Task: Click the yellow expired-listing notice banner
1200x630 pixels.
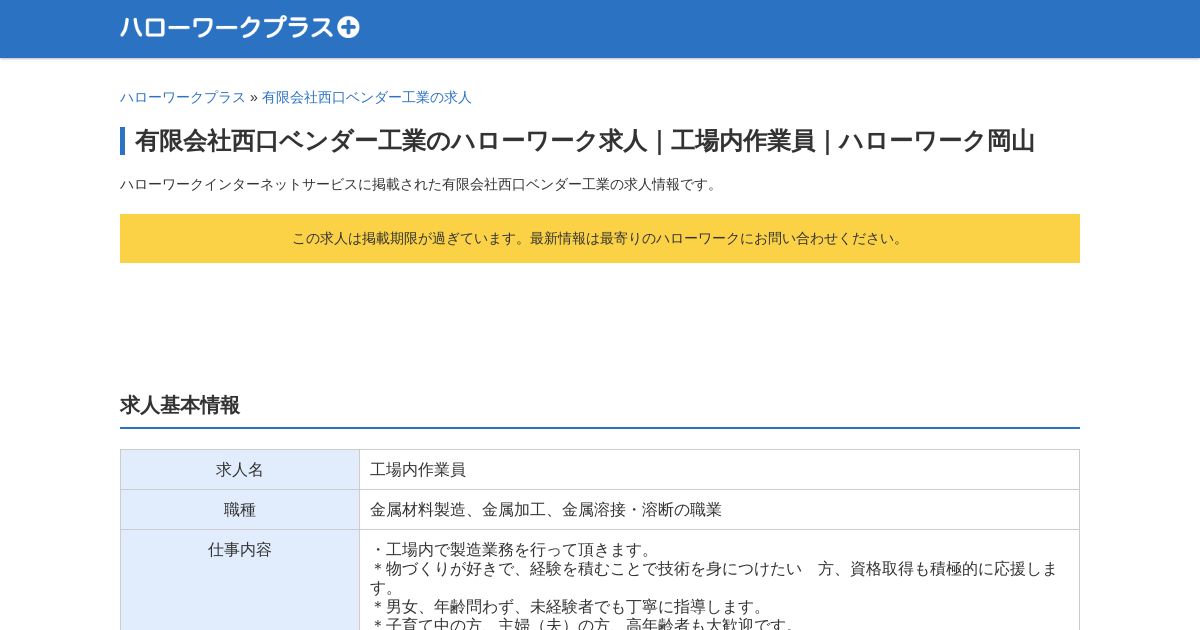Action: pyautogui.click(x=600, y=238)
